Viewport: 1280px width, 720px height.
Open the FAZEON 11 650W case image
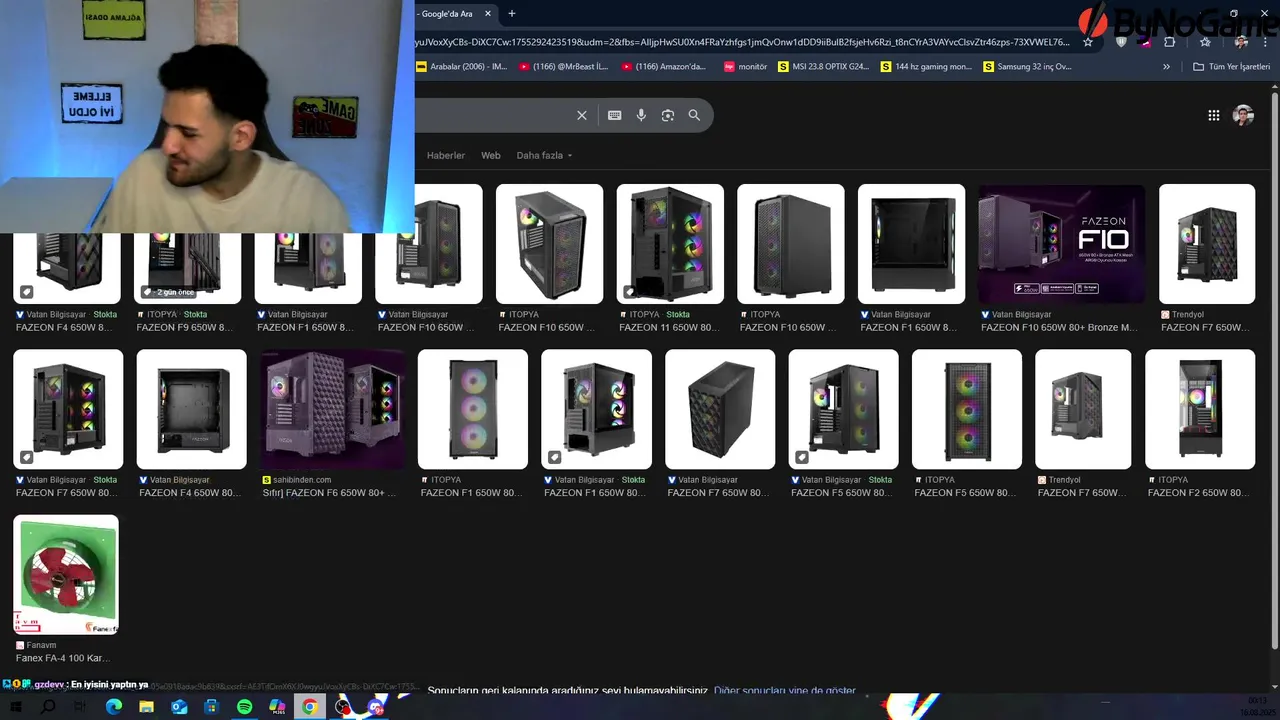pyautogui.click(x=670, y=243)
